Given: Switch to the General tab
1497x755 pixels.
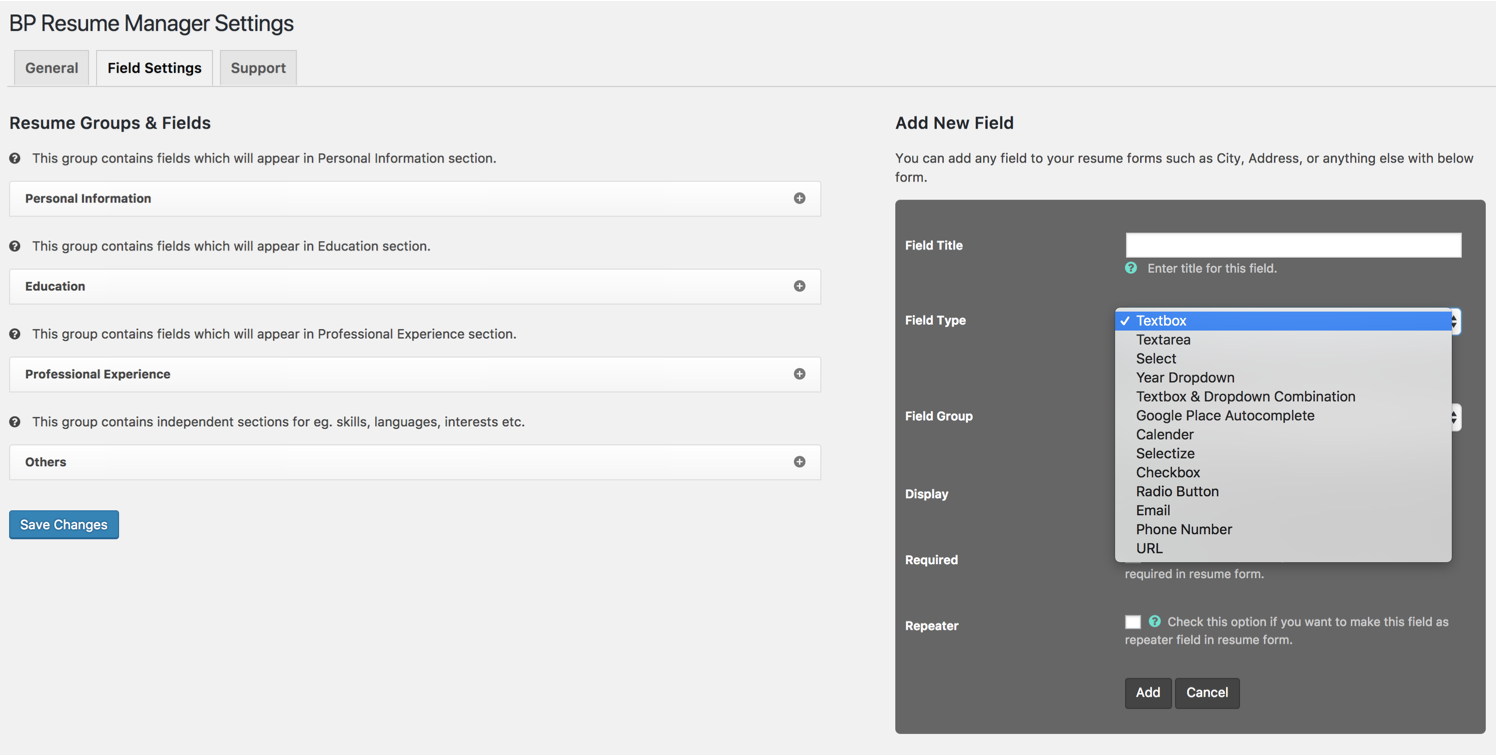Looking at the screenshot, I should (x=52, y=68).
